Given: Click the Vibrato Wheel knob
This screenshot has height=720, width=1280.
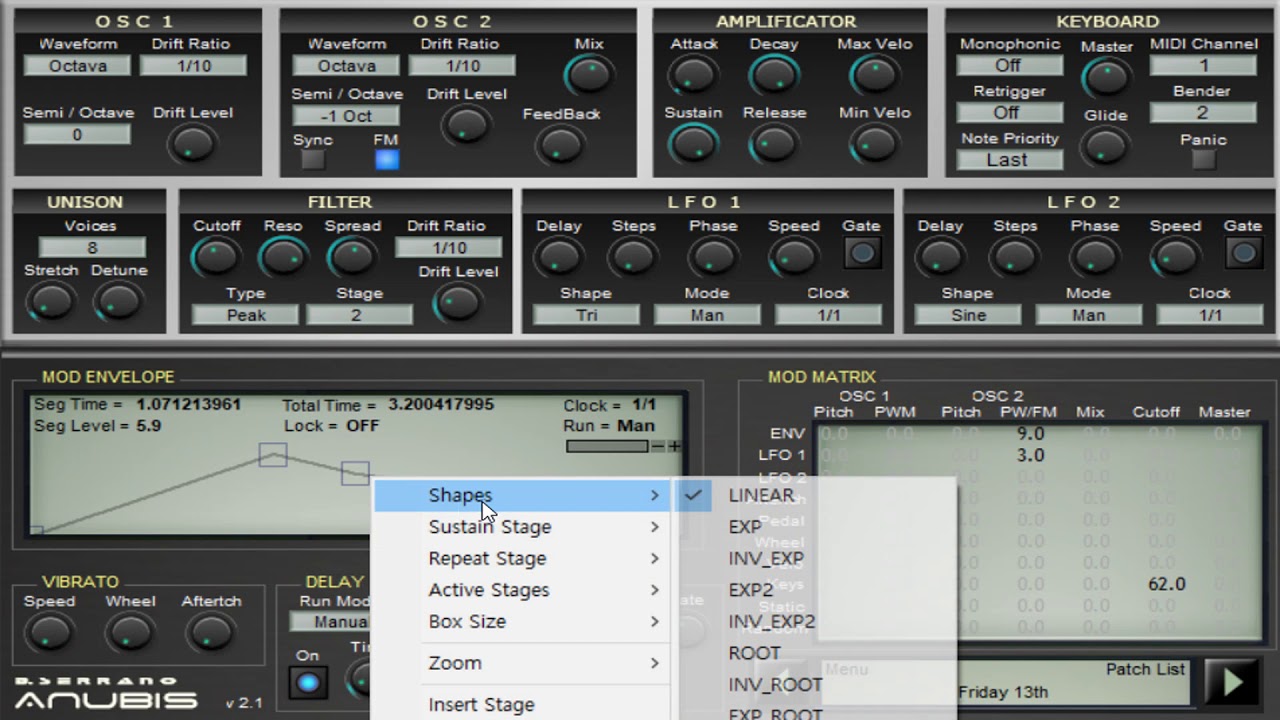Looking at the screenshot, I should click(x=130, y=632).
